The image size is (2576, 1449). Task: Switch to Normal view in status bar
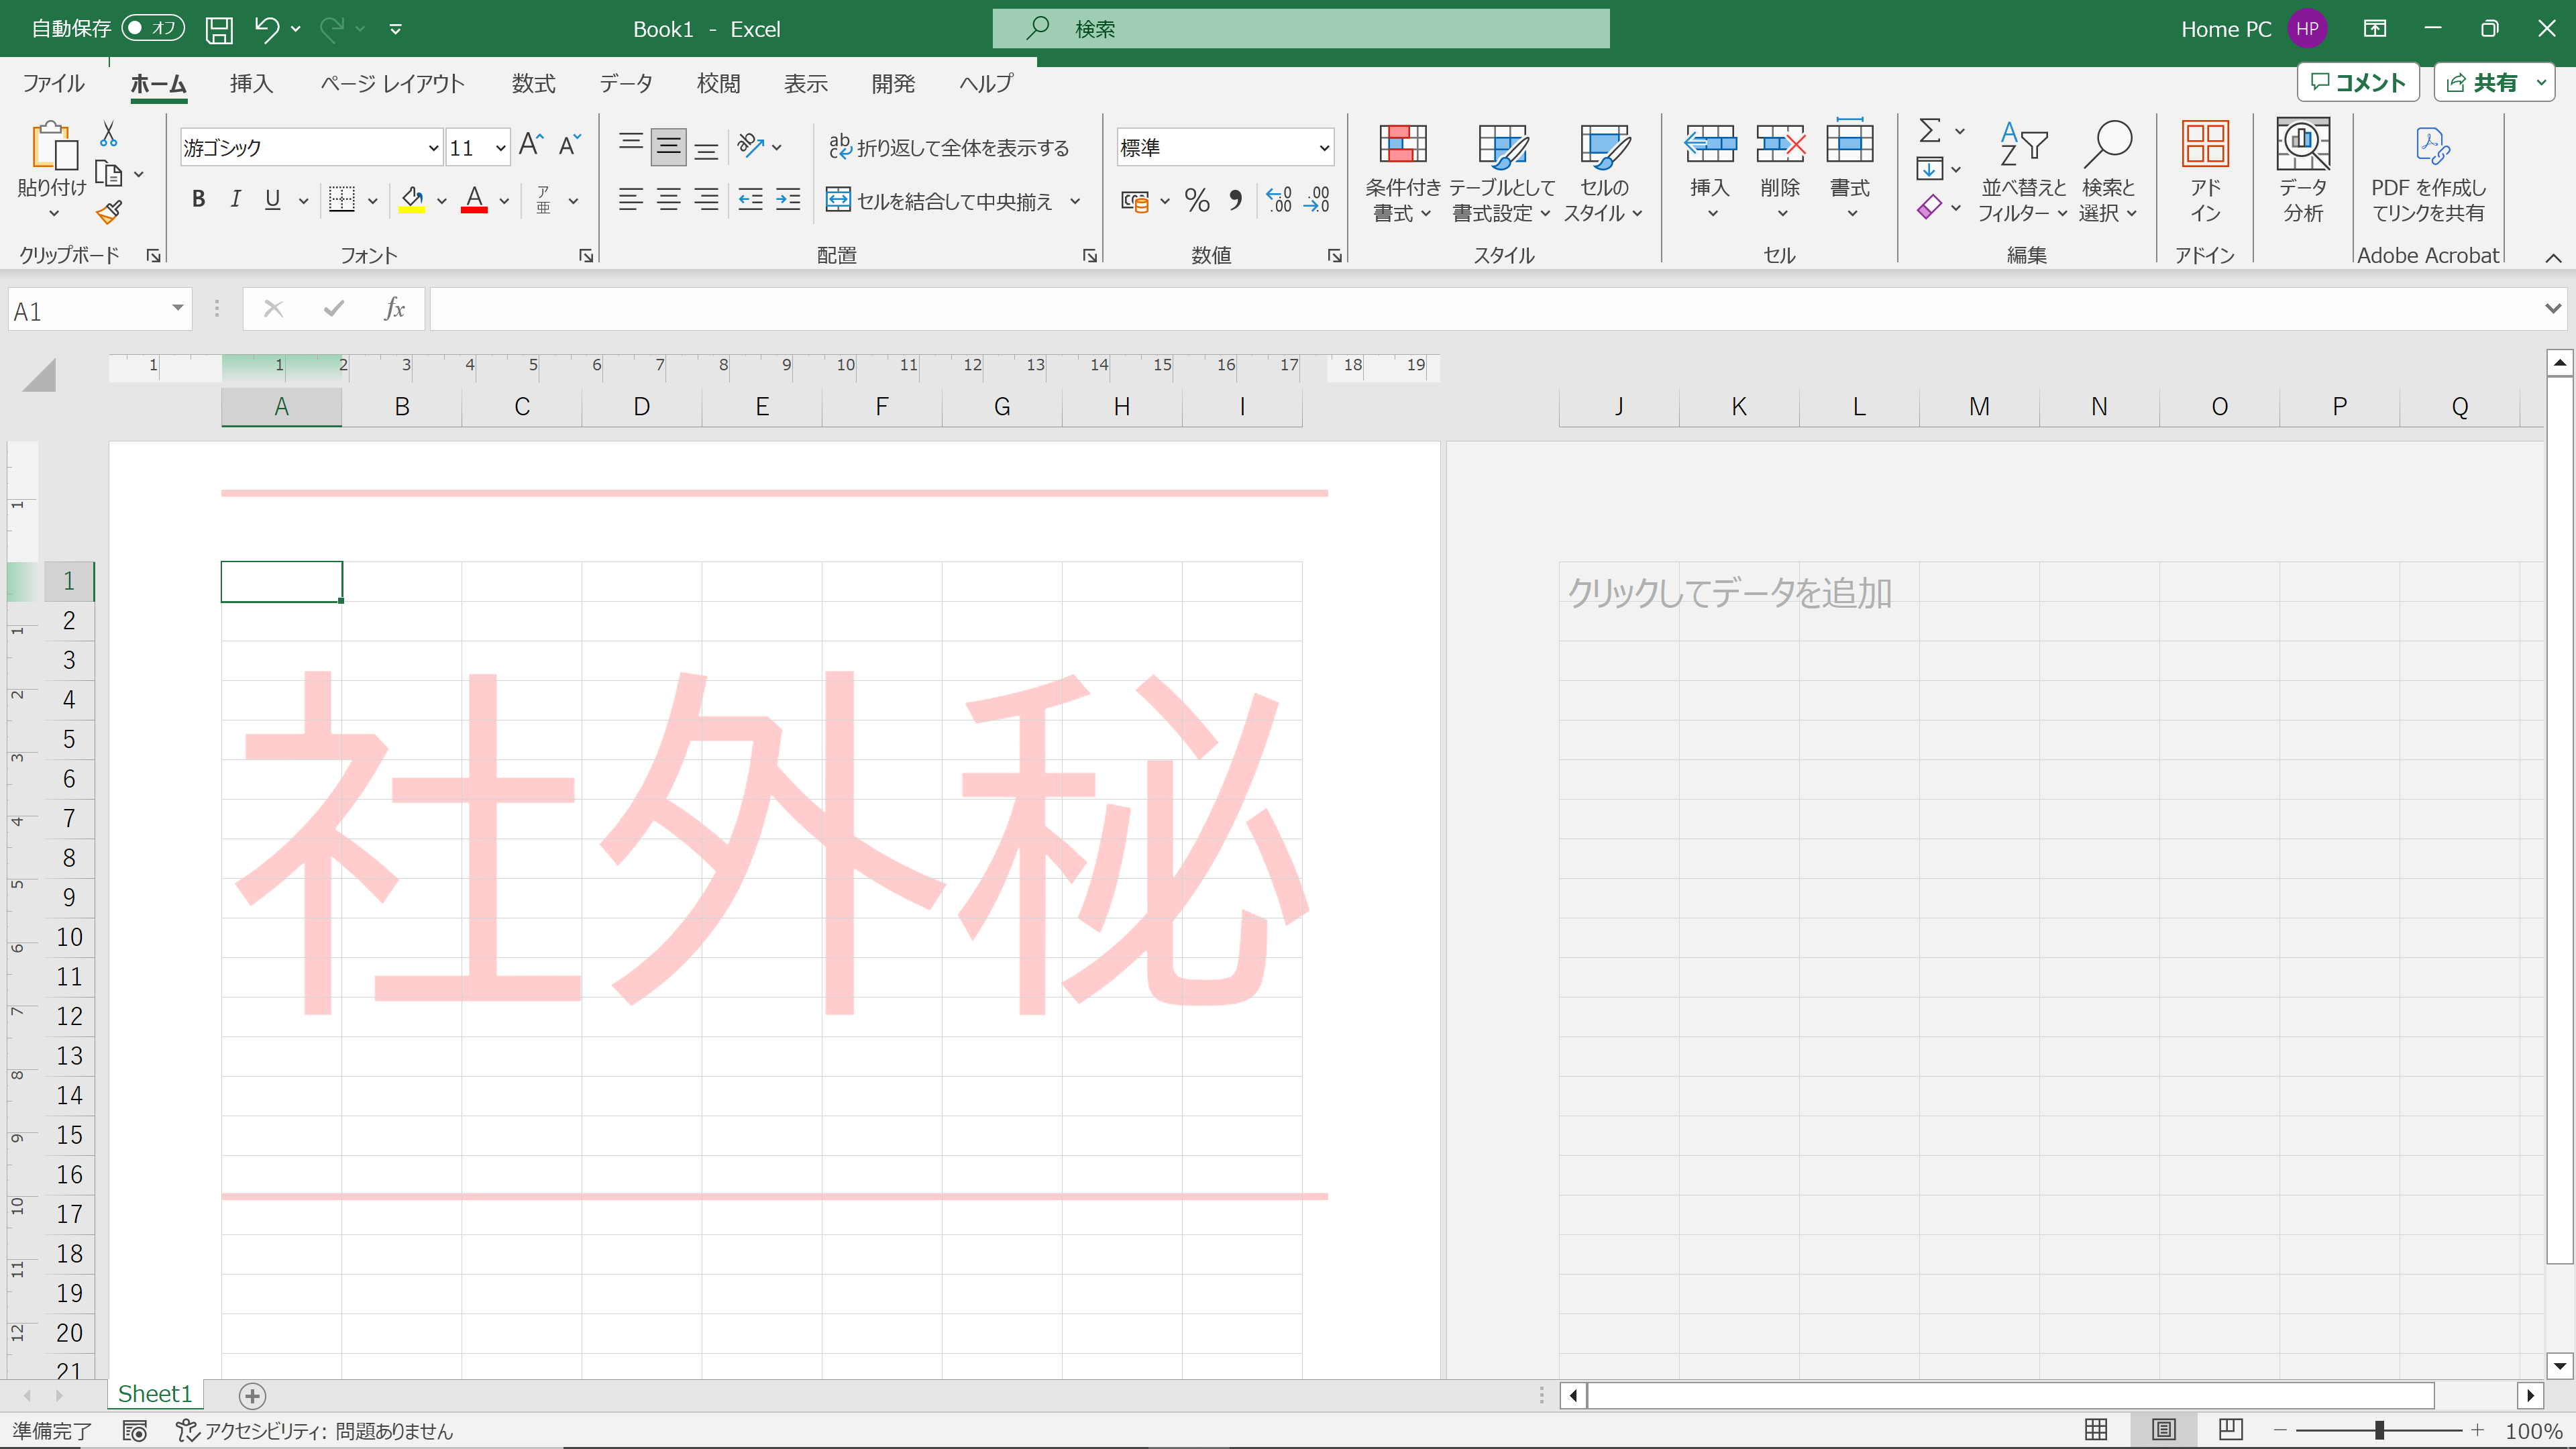pos(2096,1430)
